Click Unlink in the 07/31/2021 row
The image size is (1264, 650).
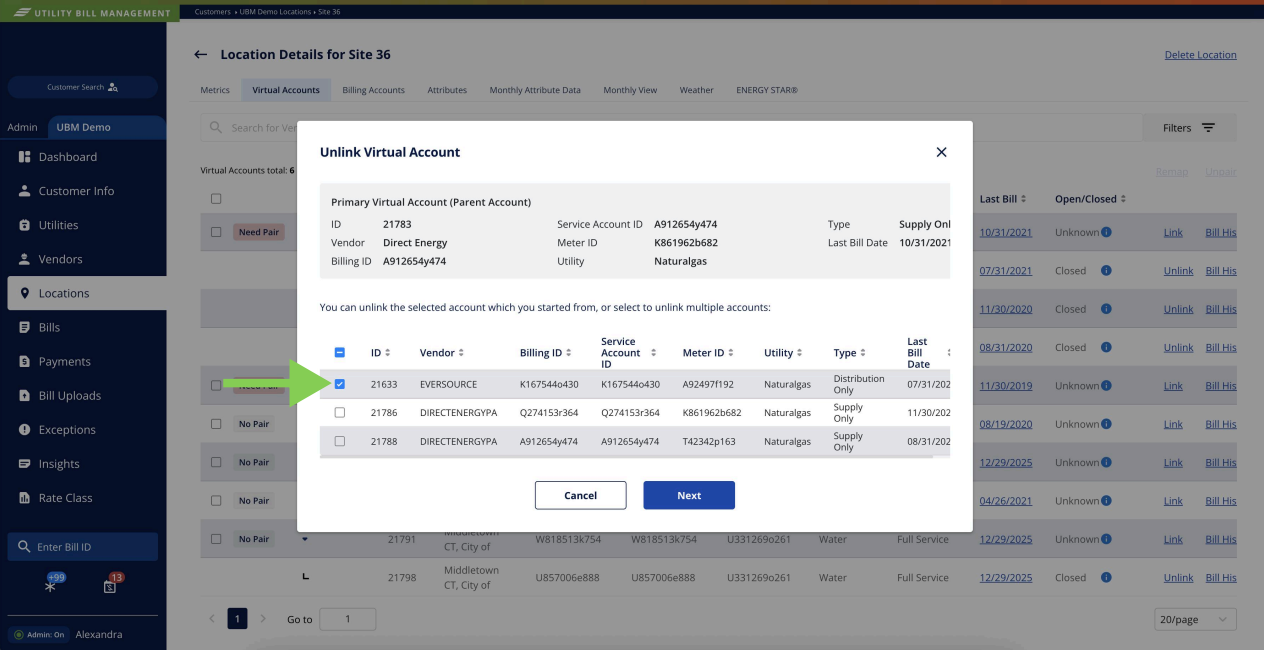pos(1179,271)
